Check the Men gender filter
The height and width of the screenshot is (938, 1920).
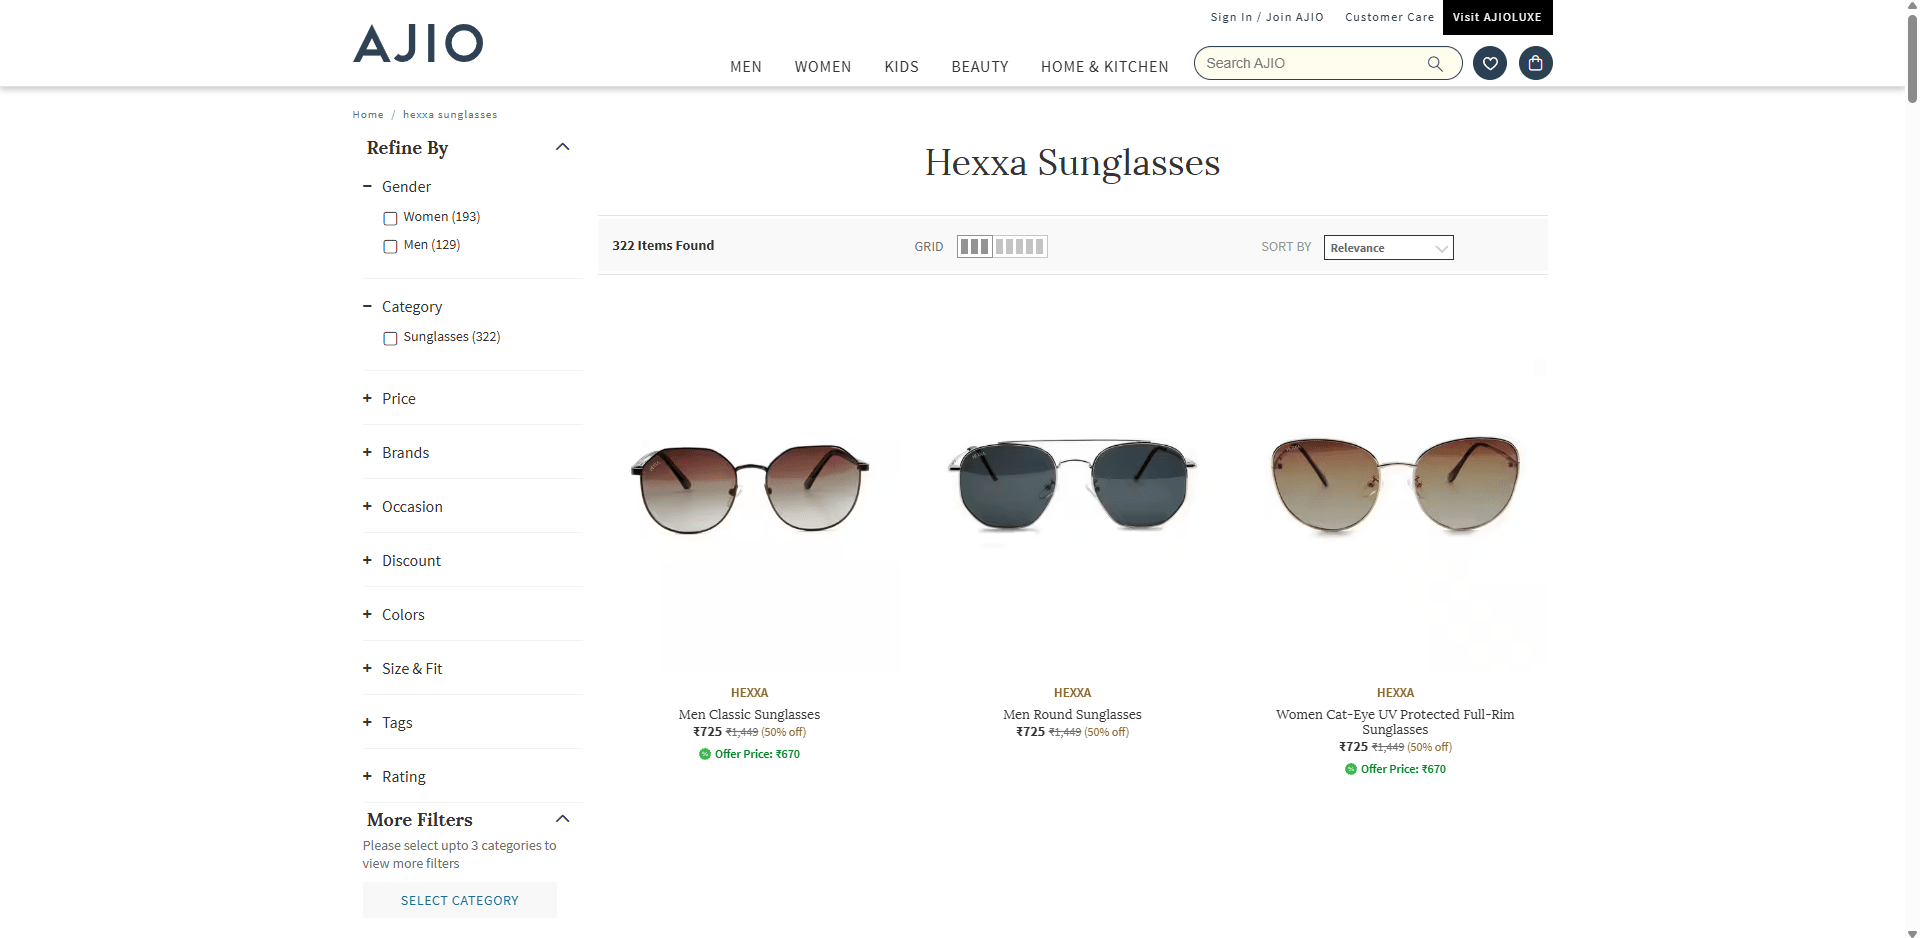click(390, 246)
